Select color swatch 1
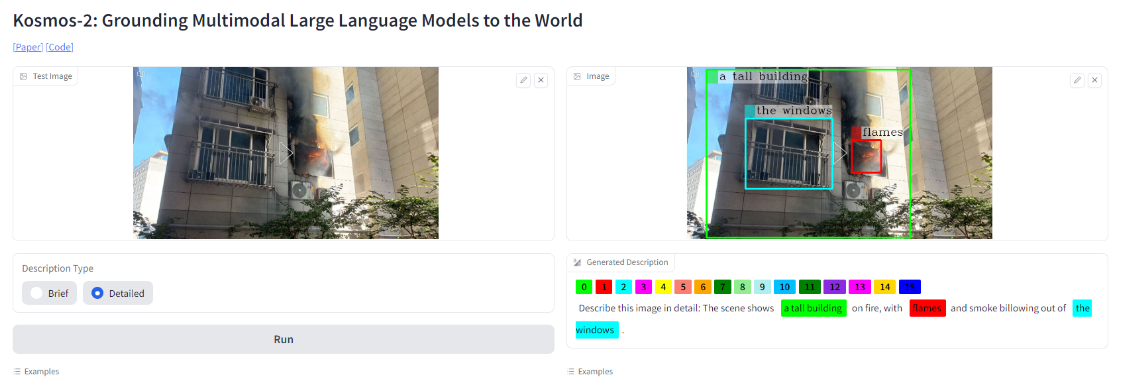The width and height of the screenshot is (1138, 387). (605, 287)
